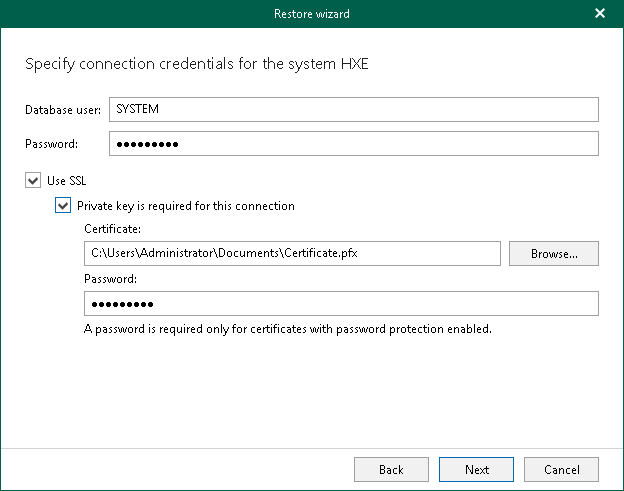Click the Database user field containing SYSTEM
624x491 pixels.
pyautogui.click(x=353, y=109)
